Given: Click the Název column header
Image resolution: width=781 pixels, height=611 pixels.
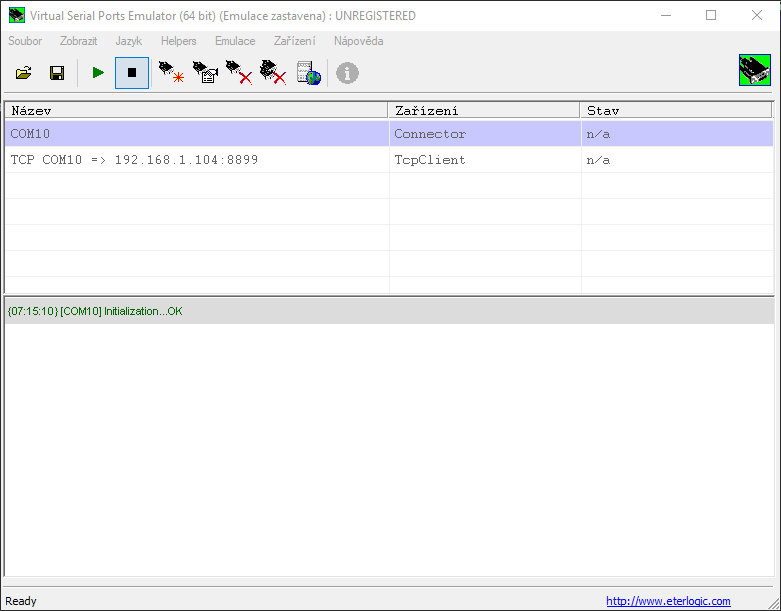Looking at the screenshot, I should 196,110.
